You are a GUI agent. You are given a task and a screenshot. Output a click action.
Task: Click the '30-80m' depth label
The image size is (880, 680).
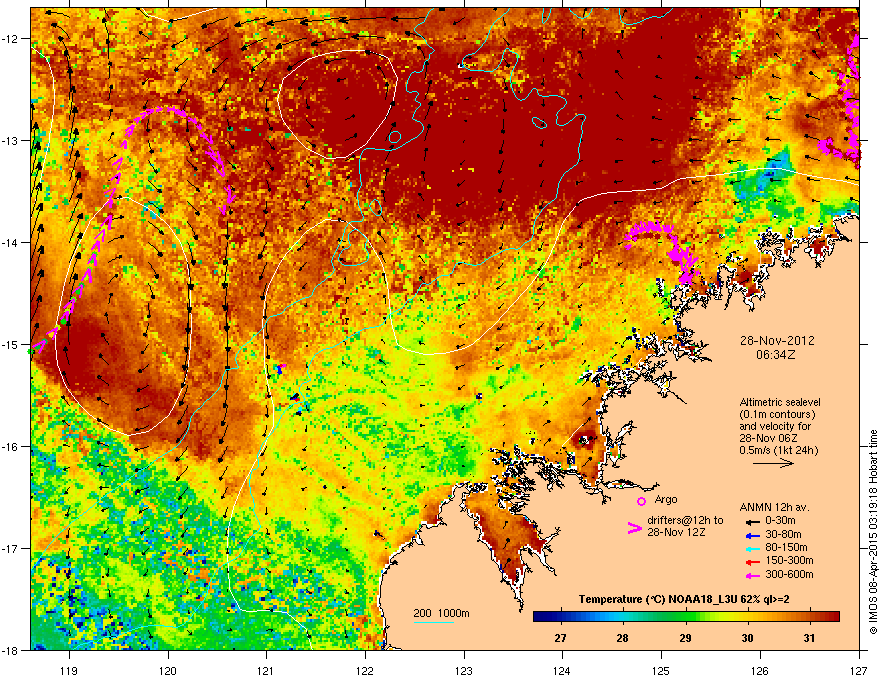point(783,535)
